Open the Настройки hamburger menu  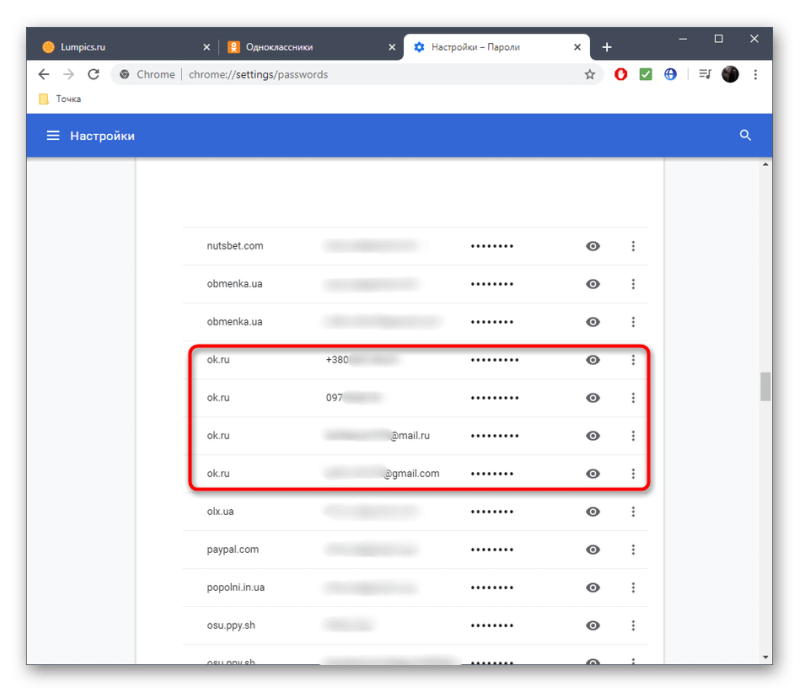click(x=53, y=136)
